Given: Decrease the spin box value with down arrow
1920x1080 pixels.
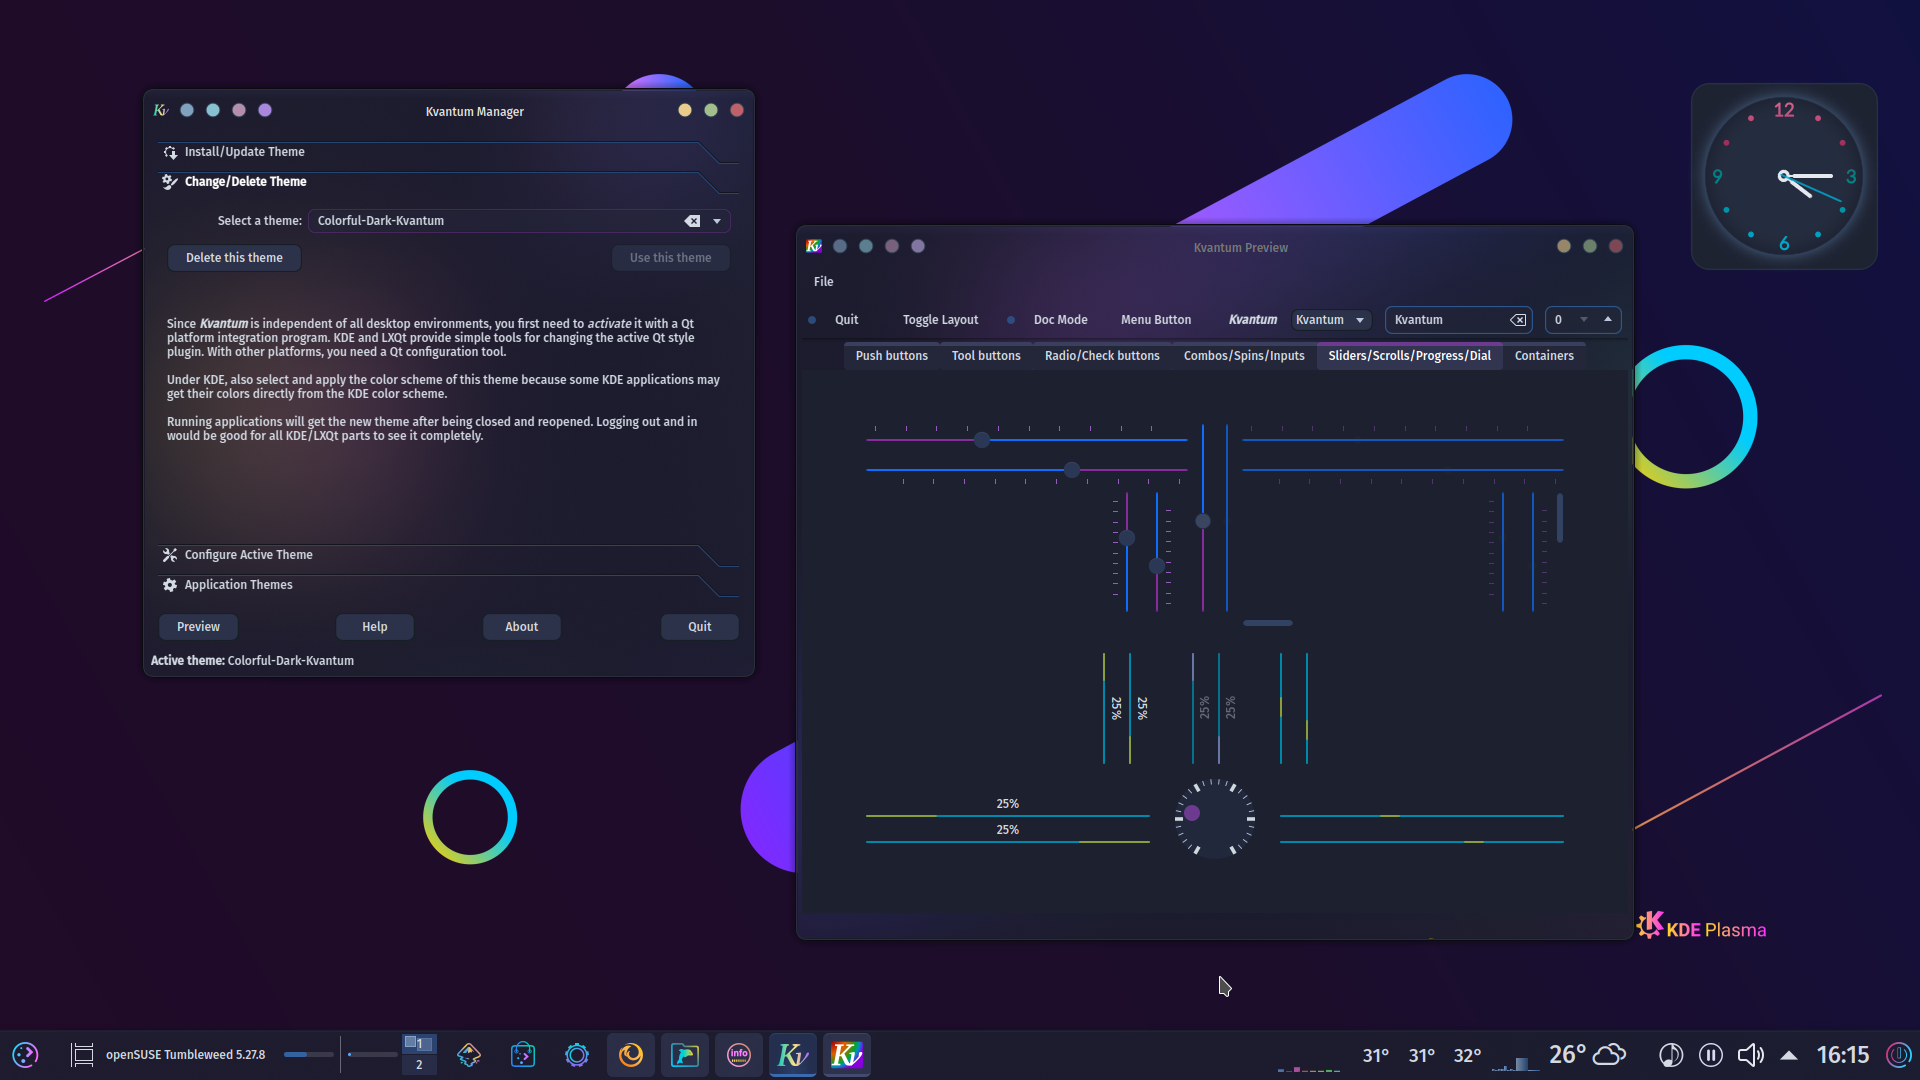Looking at the screenshot, I should [1584, 320].
